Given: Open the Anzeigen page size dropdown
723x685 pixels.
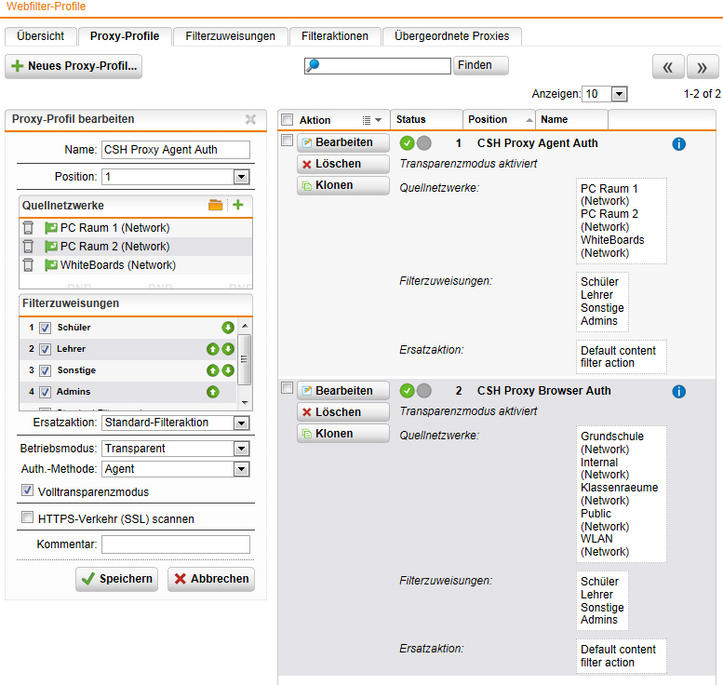Looking at the screenshot, I should click(x=619, y=94).
